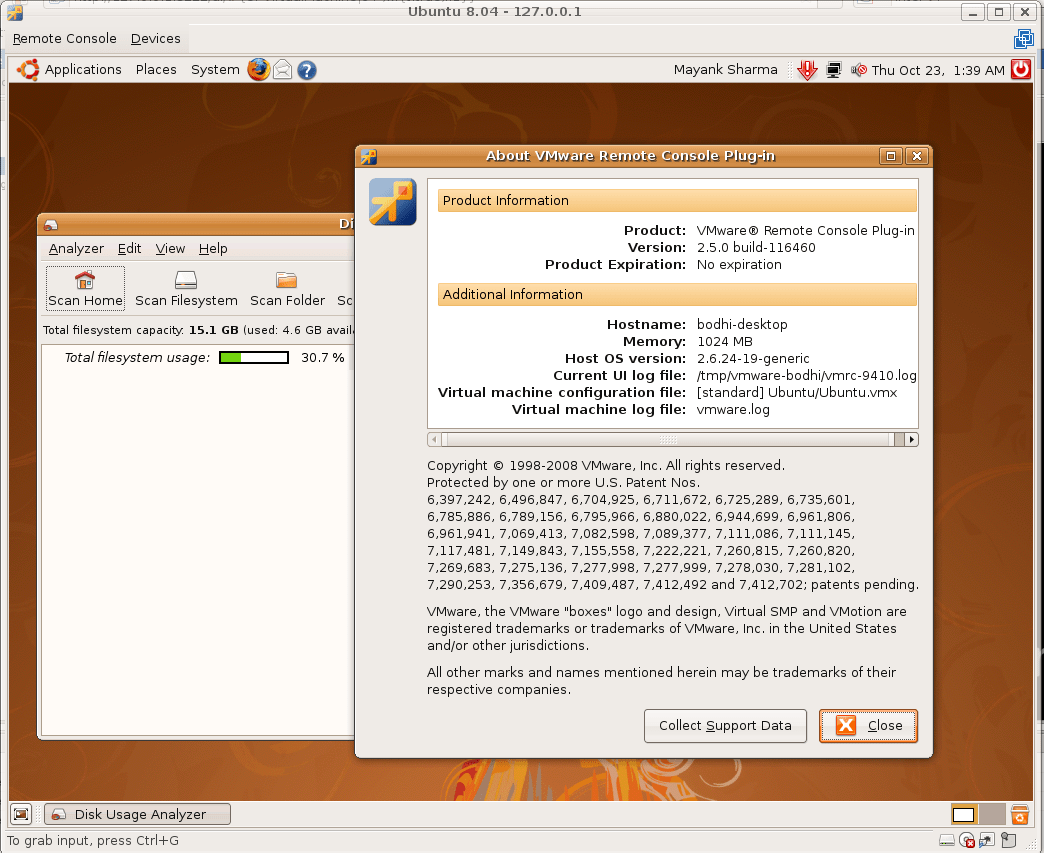Click the Total filesystem usage label

point(137,358)
